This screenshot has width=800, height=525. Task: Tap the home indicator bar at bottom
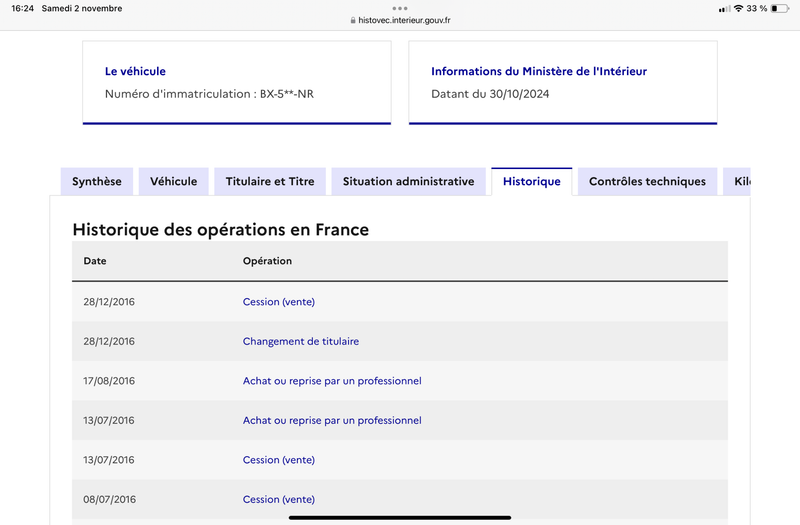click(400, 517)
